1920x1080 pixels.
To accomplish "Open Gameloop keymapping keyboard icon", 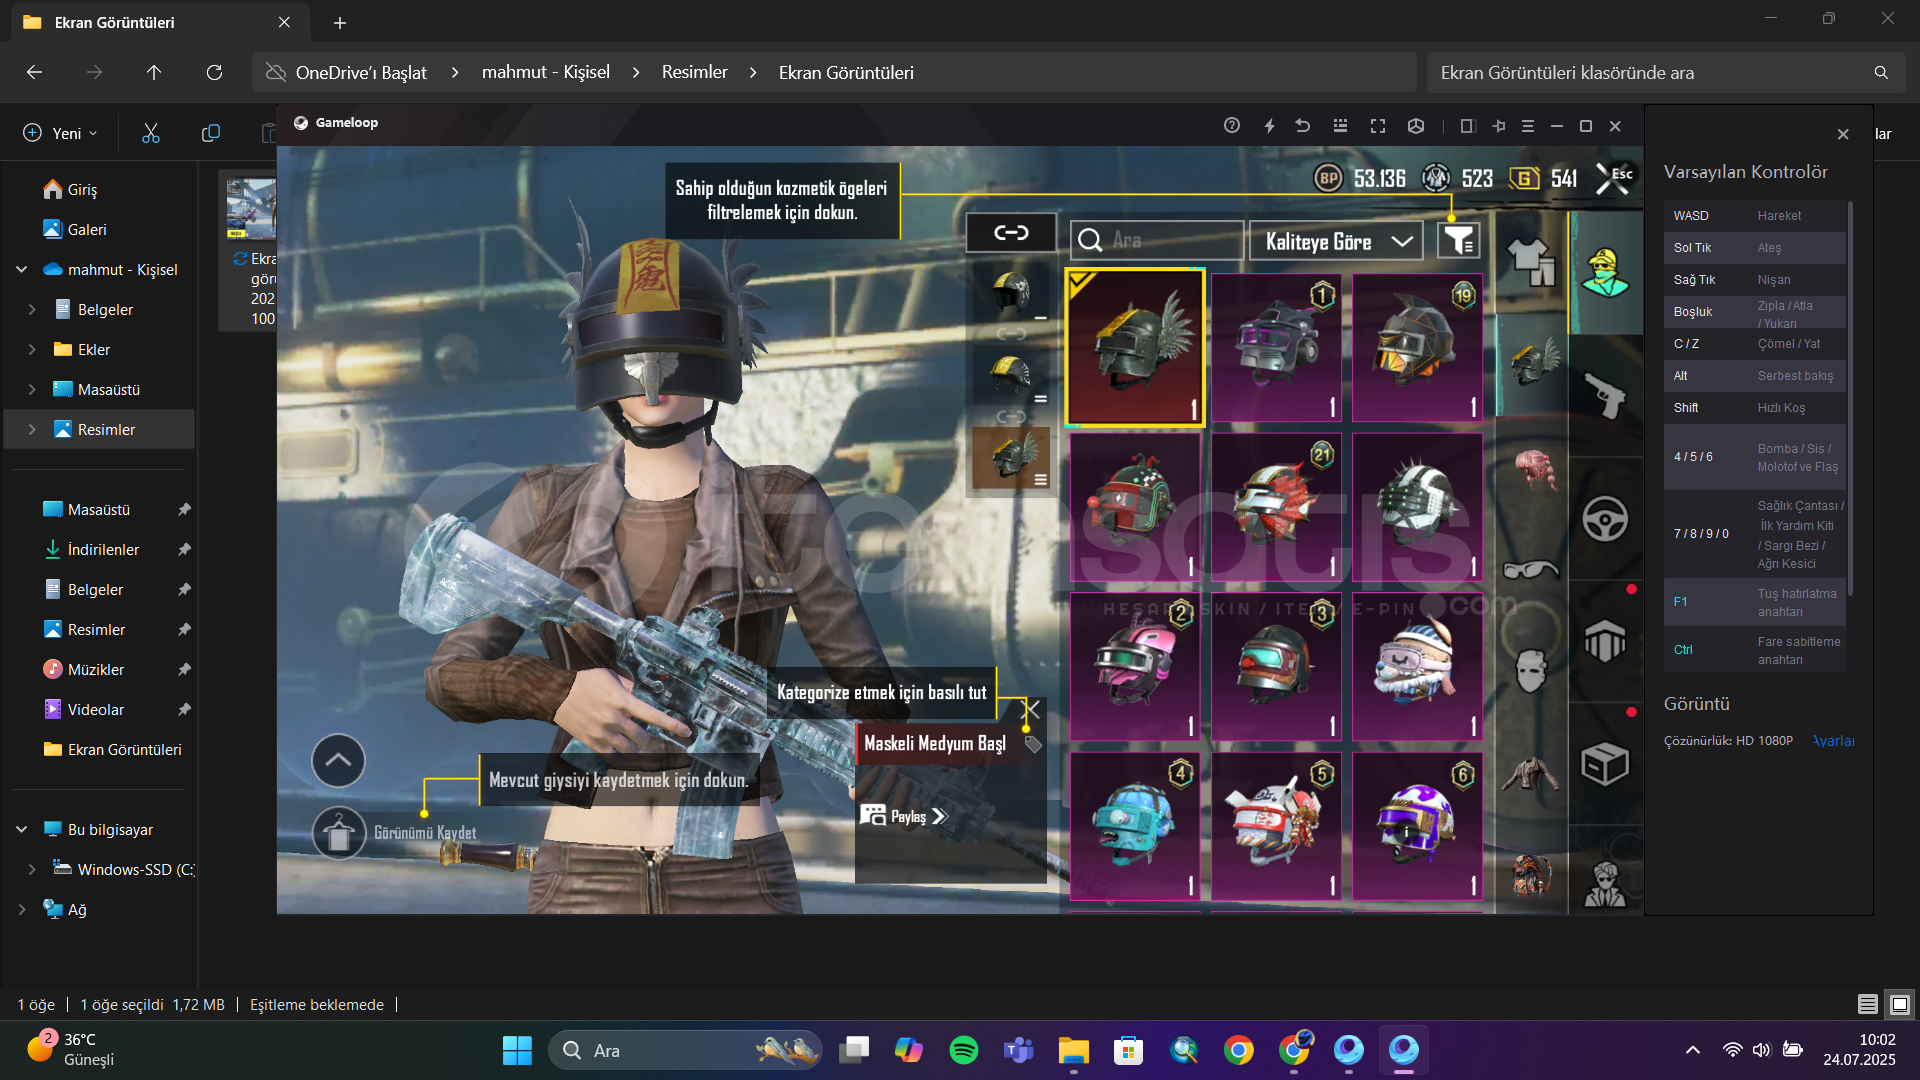I will pyautogui.click(x=1340, y=126).
